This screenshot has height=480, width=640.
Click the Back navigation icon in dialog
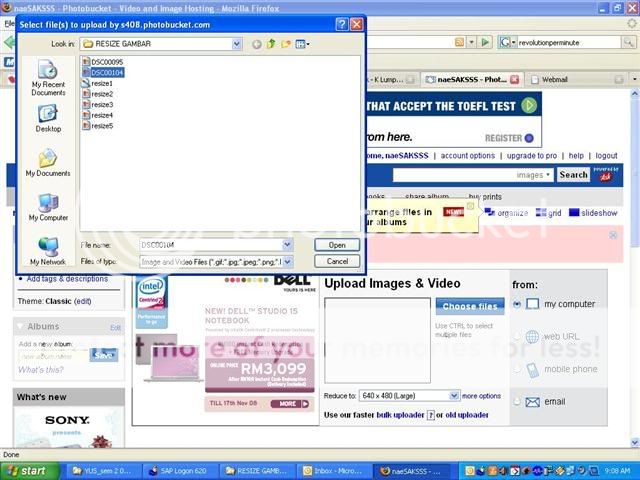256,44
